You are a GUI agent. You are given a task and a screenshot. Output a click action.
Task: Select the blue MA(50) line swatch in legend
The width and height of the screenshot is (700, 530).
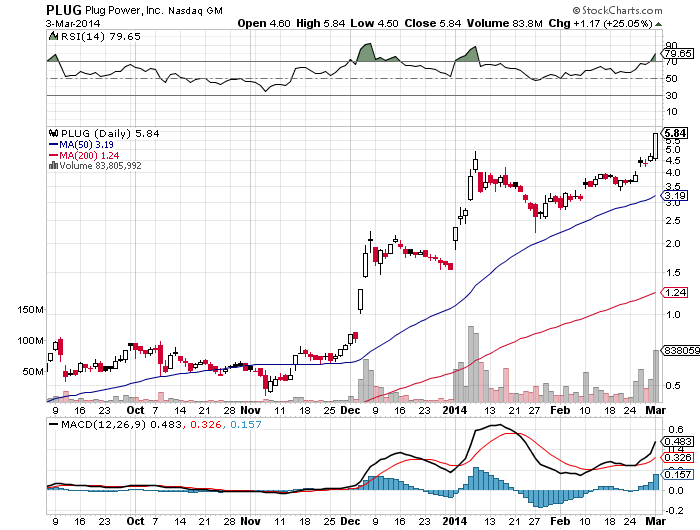[x=54, y=145]
